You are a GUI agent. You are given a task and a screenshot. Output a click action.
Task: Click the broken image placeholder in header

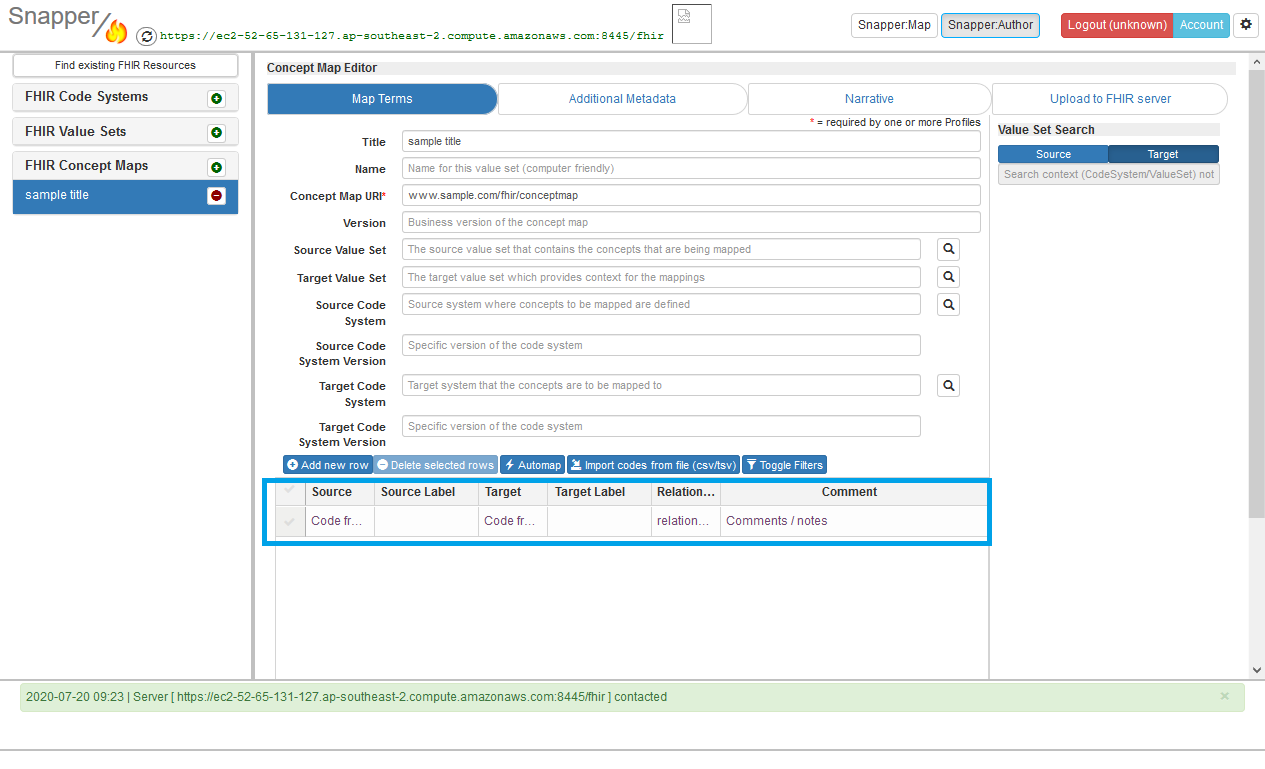[692, 24]
